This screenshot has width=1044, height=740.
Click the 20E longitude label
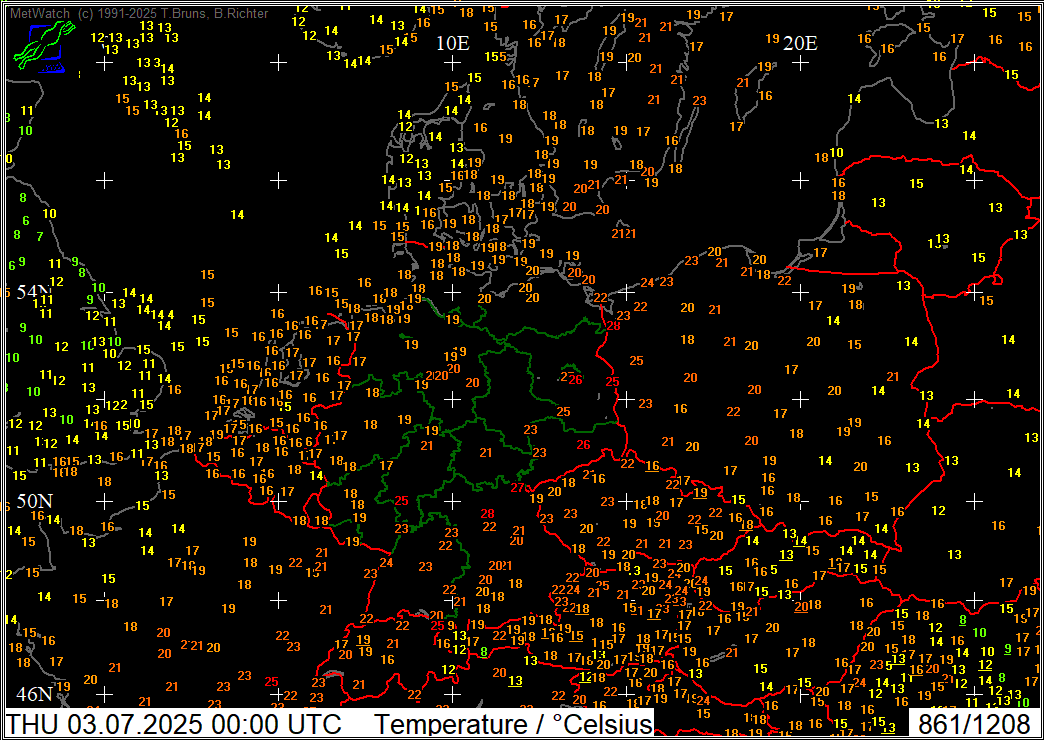pos(800,44)
